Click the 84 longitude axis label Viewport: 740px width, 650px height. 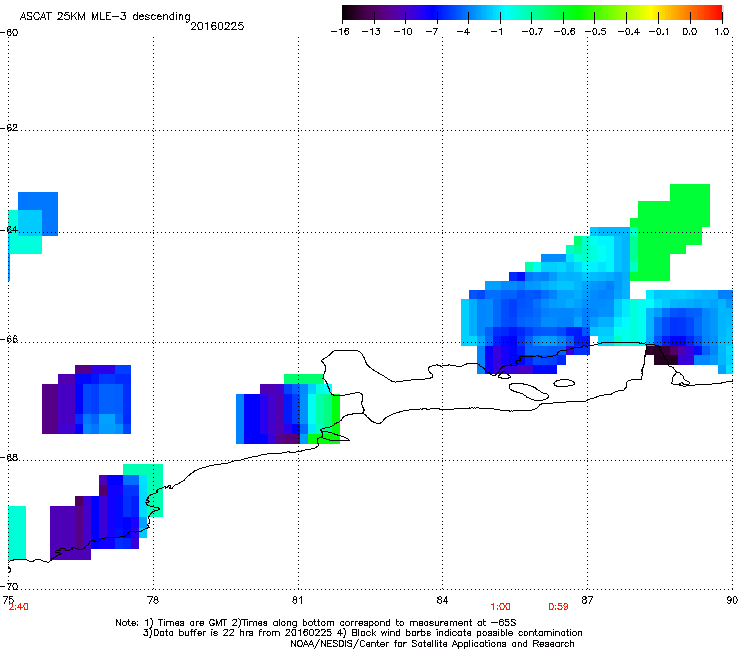click(x=442, y=600)
